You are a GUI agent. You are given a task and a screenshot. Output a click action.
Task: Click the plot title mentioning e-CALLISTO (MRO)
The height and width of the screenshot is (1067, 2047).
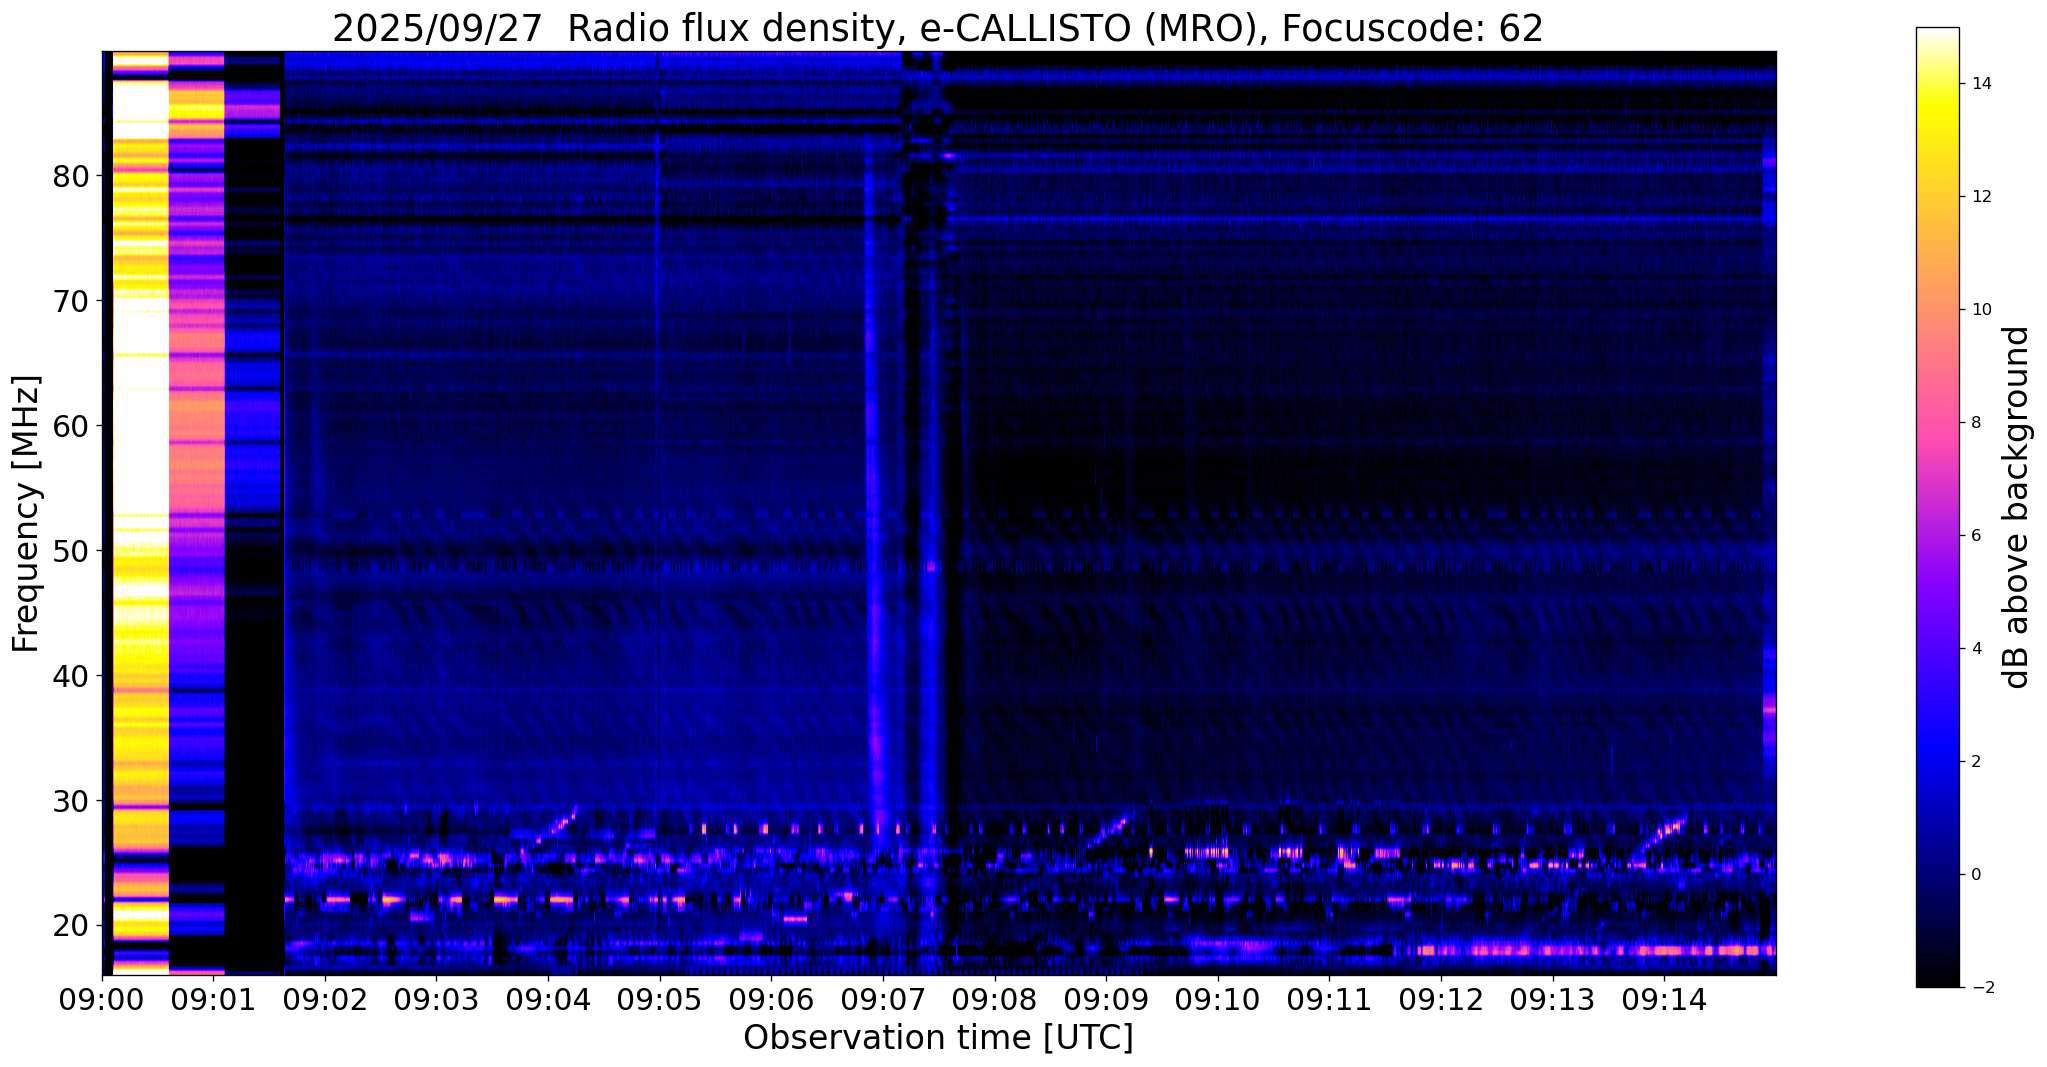938,28
